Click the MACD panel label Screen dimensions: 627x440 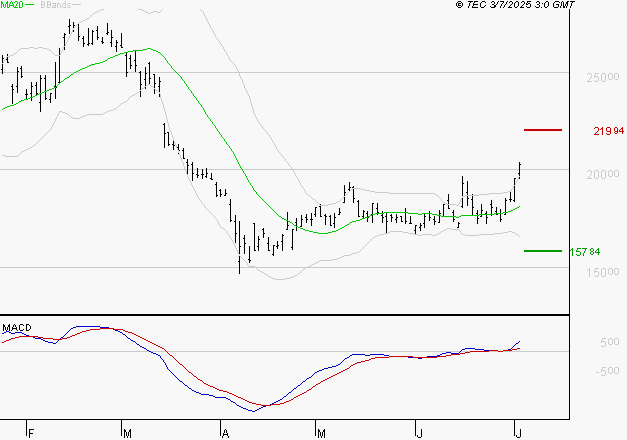tap(17, 328)
